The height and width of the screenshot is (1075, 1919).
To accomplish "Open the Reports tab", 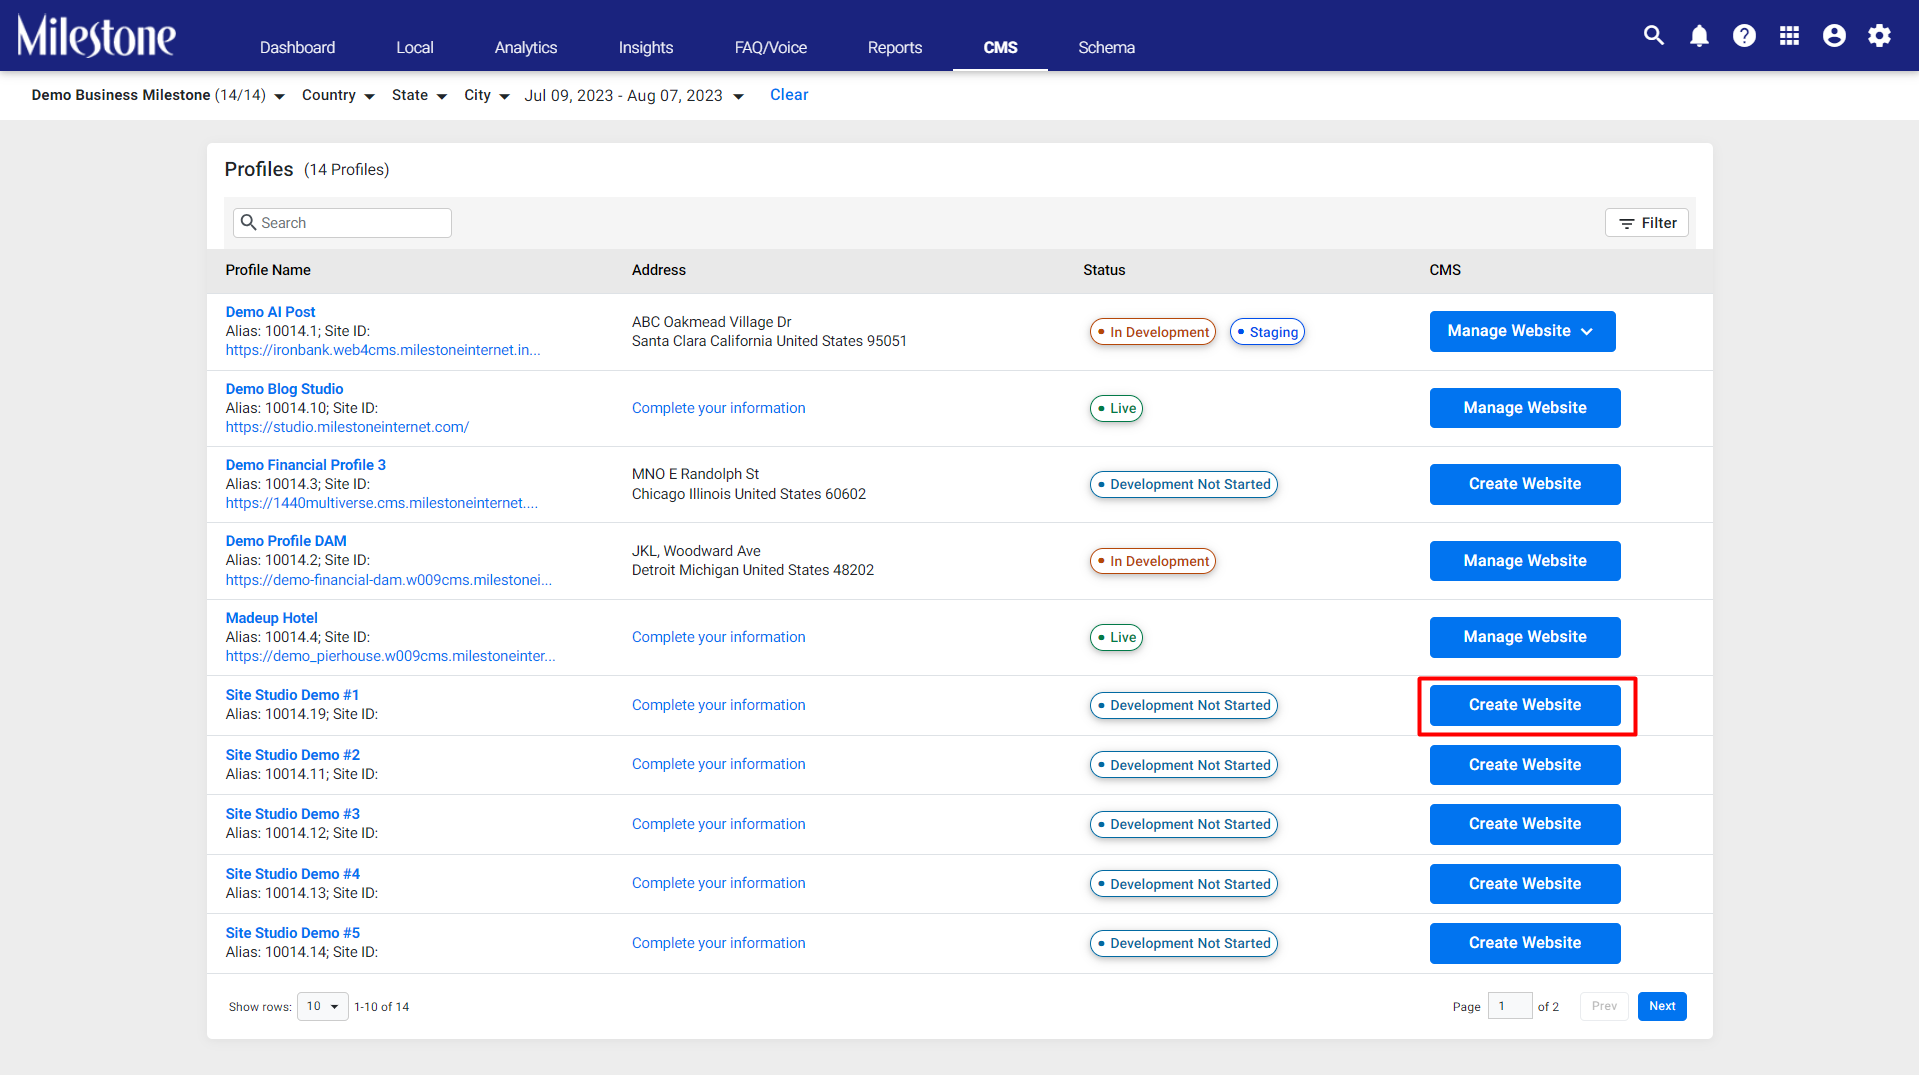I will pos(895,47).
